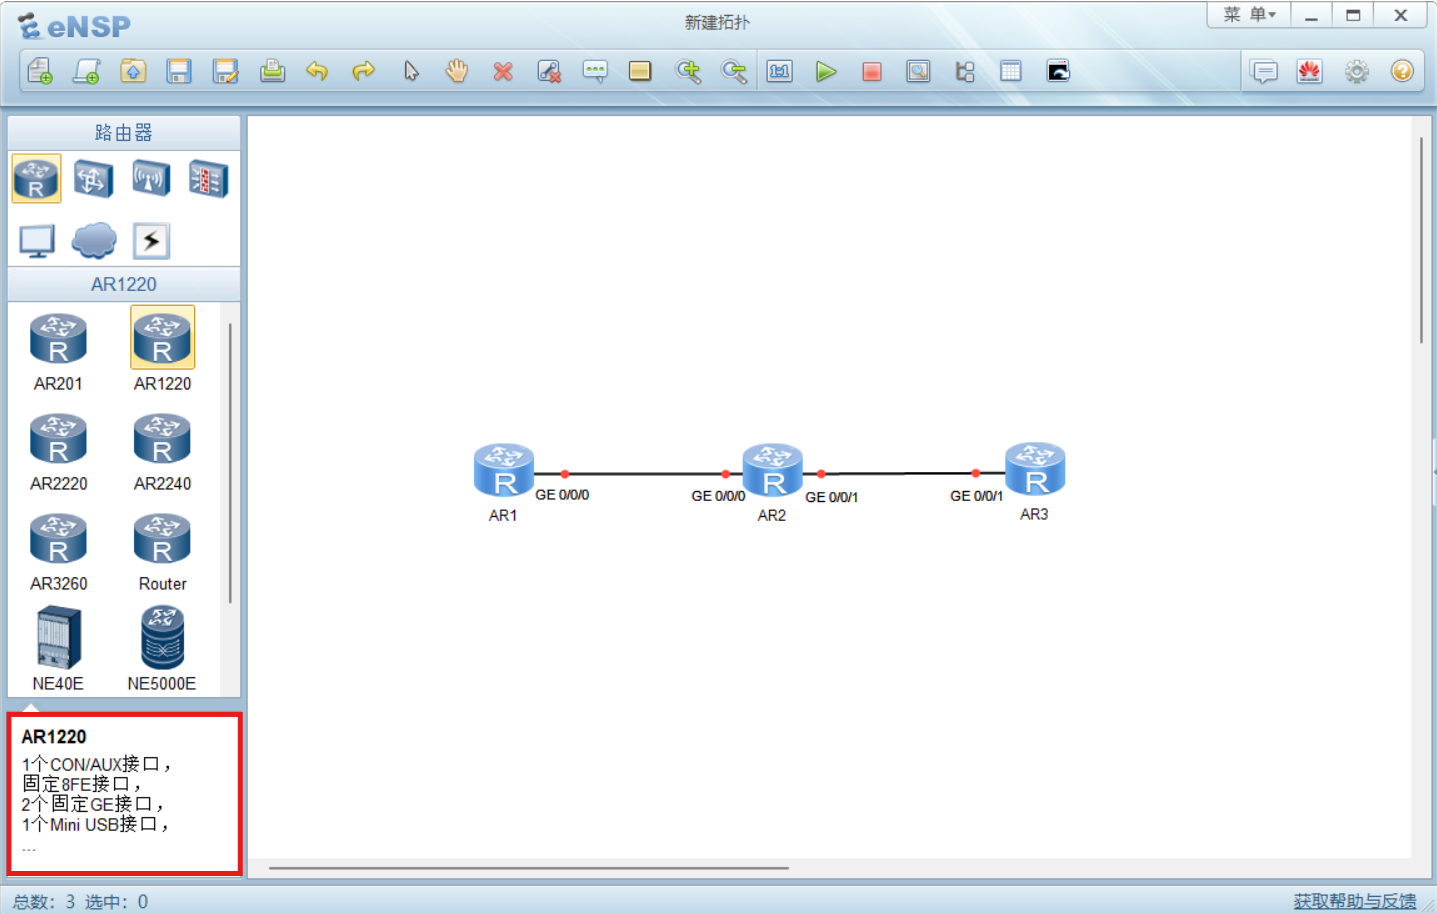This screenshot has height=913, width=1437.
Task: Choose the AR1220 router model
Action: coord(162,350)
